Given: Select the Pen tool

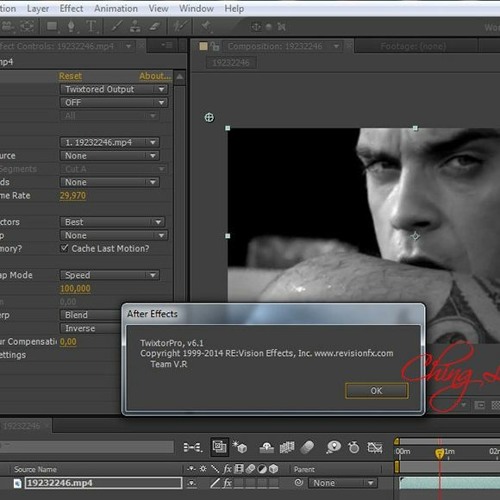Looking at the screenshot, I should point(71,26).
